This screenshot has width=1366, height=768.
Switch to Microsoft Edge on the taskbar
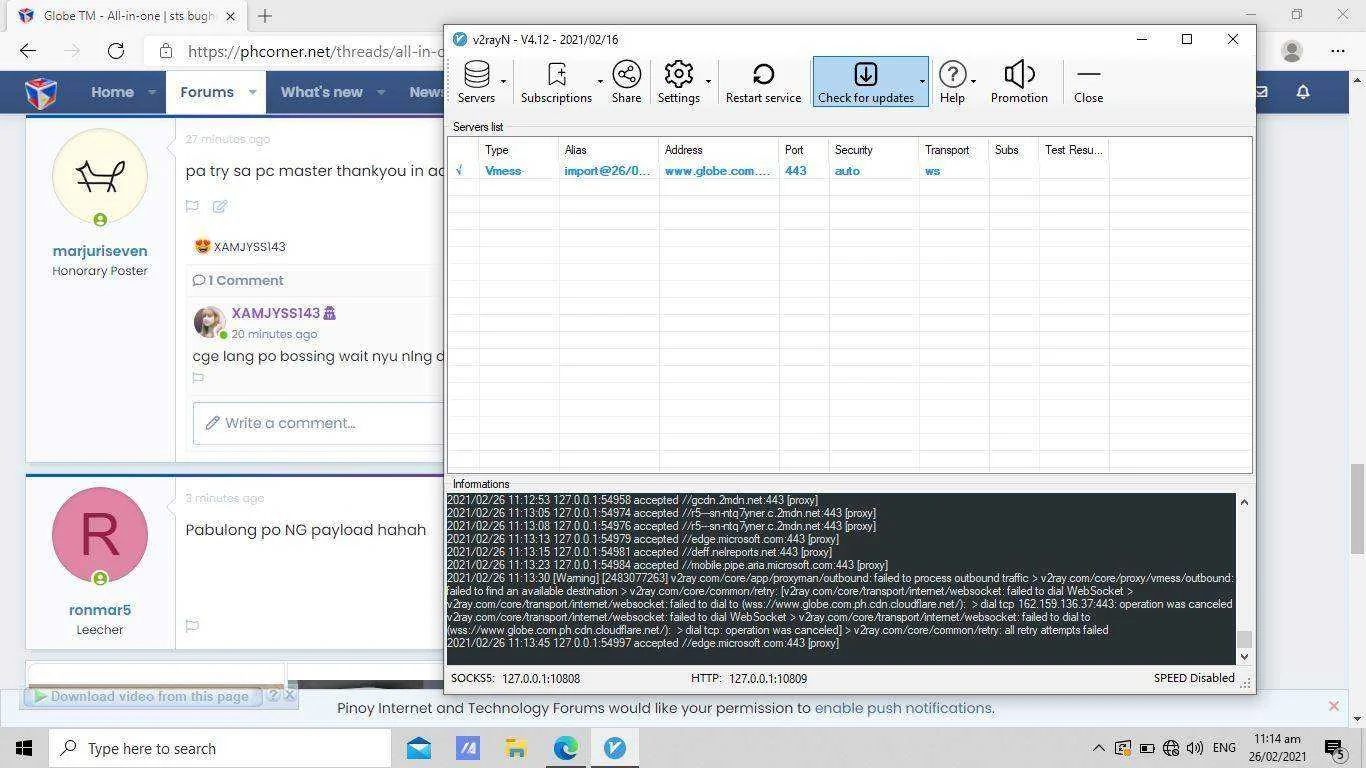[565, 748]
